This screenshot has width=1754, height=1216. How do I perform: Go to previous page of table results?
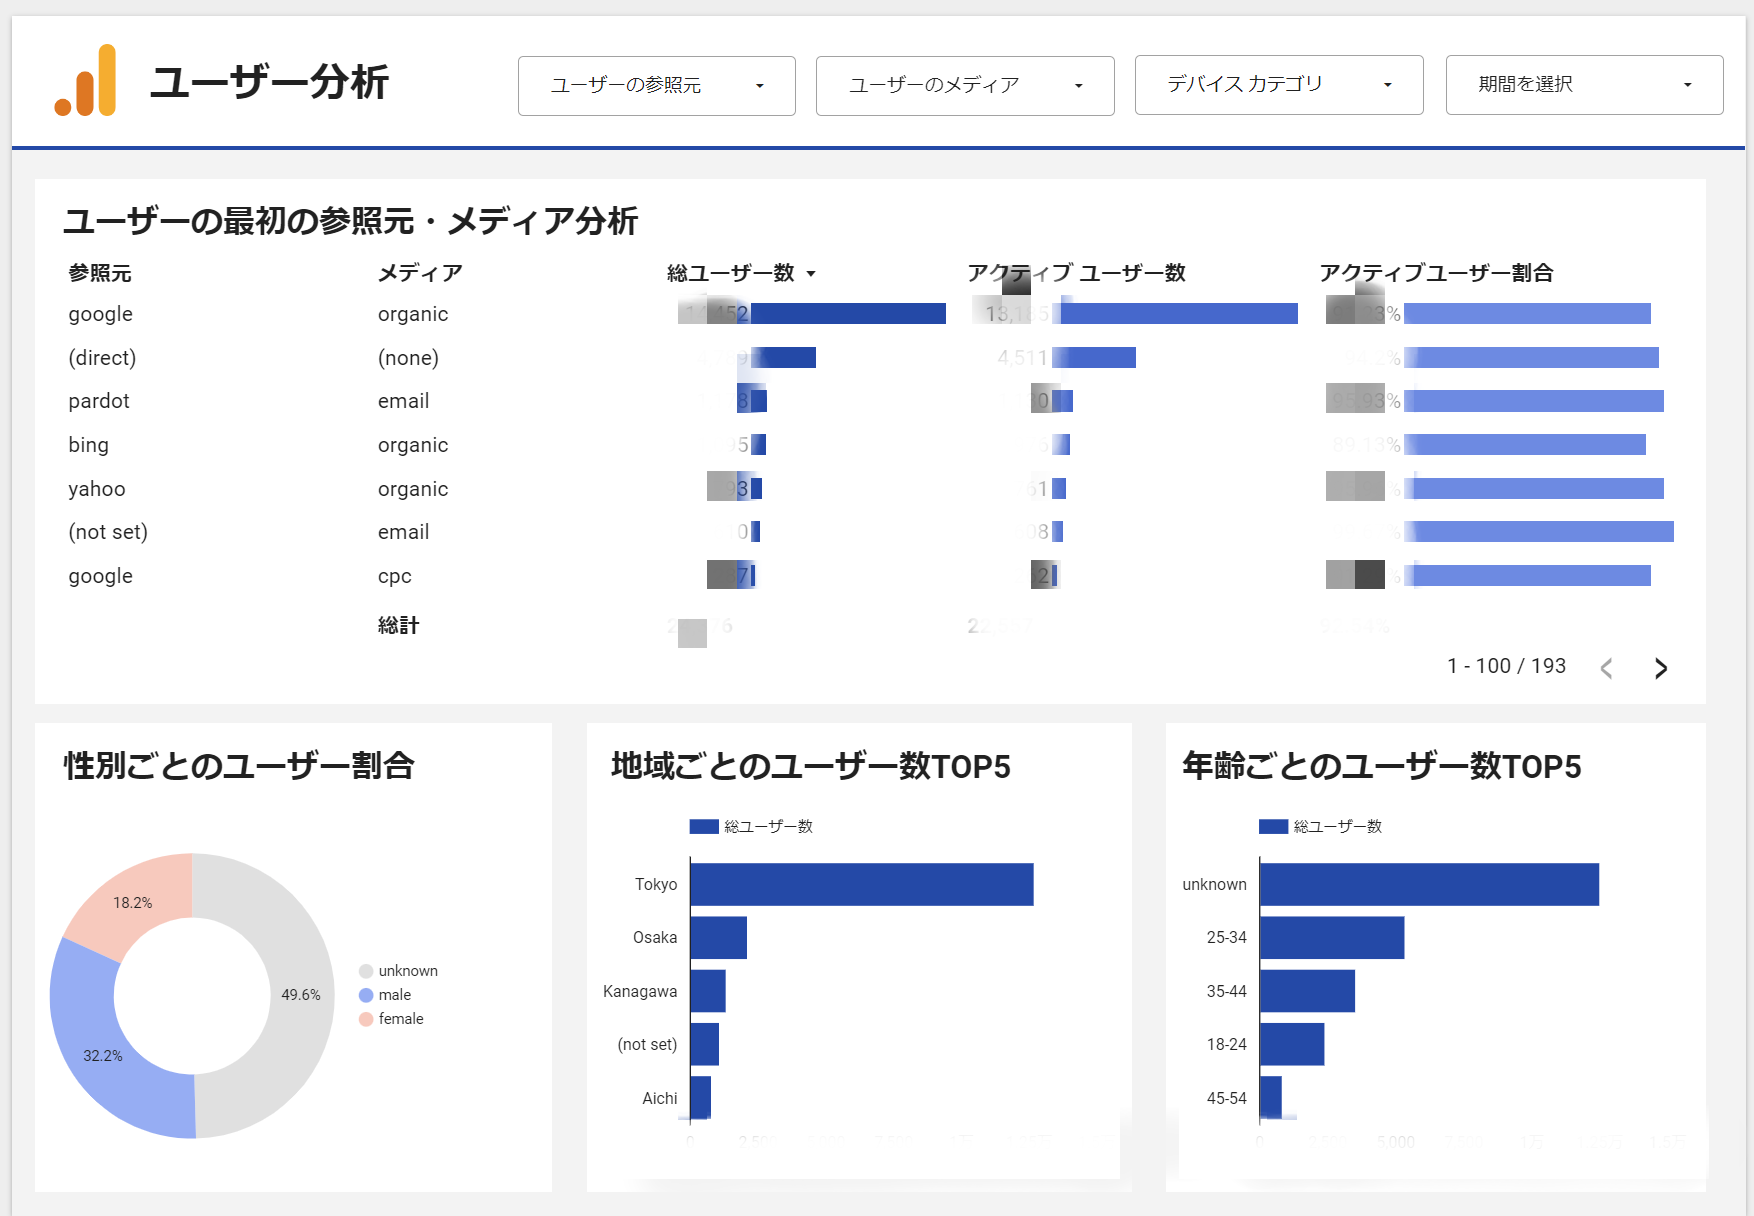click(x=1606, y=668)
